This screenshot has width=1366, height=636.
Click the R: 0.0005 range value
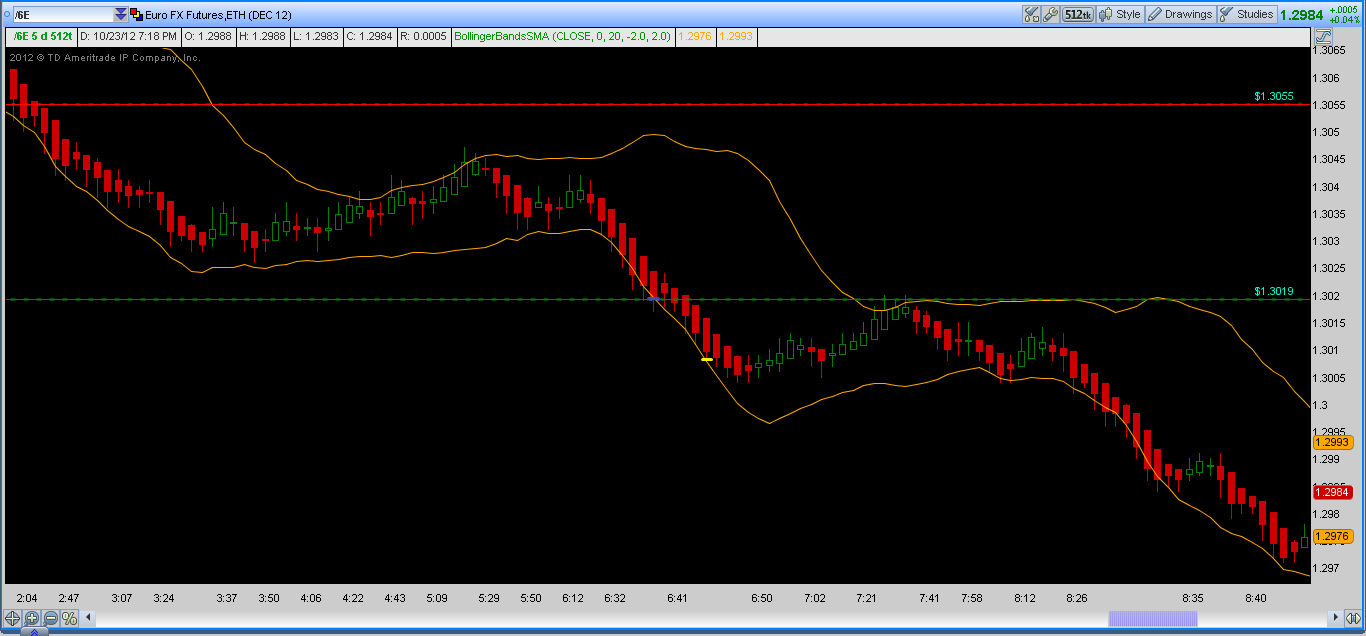point(423,36)
